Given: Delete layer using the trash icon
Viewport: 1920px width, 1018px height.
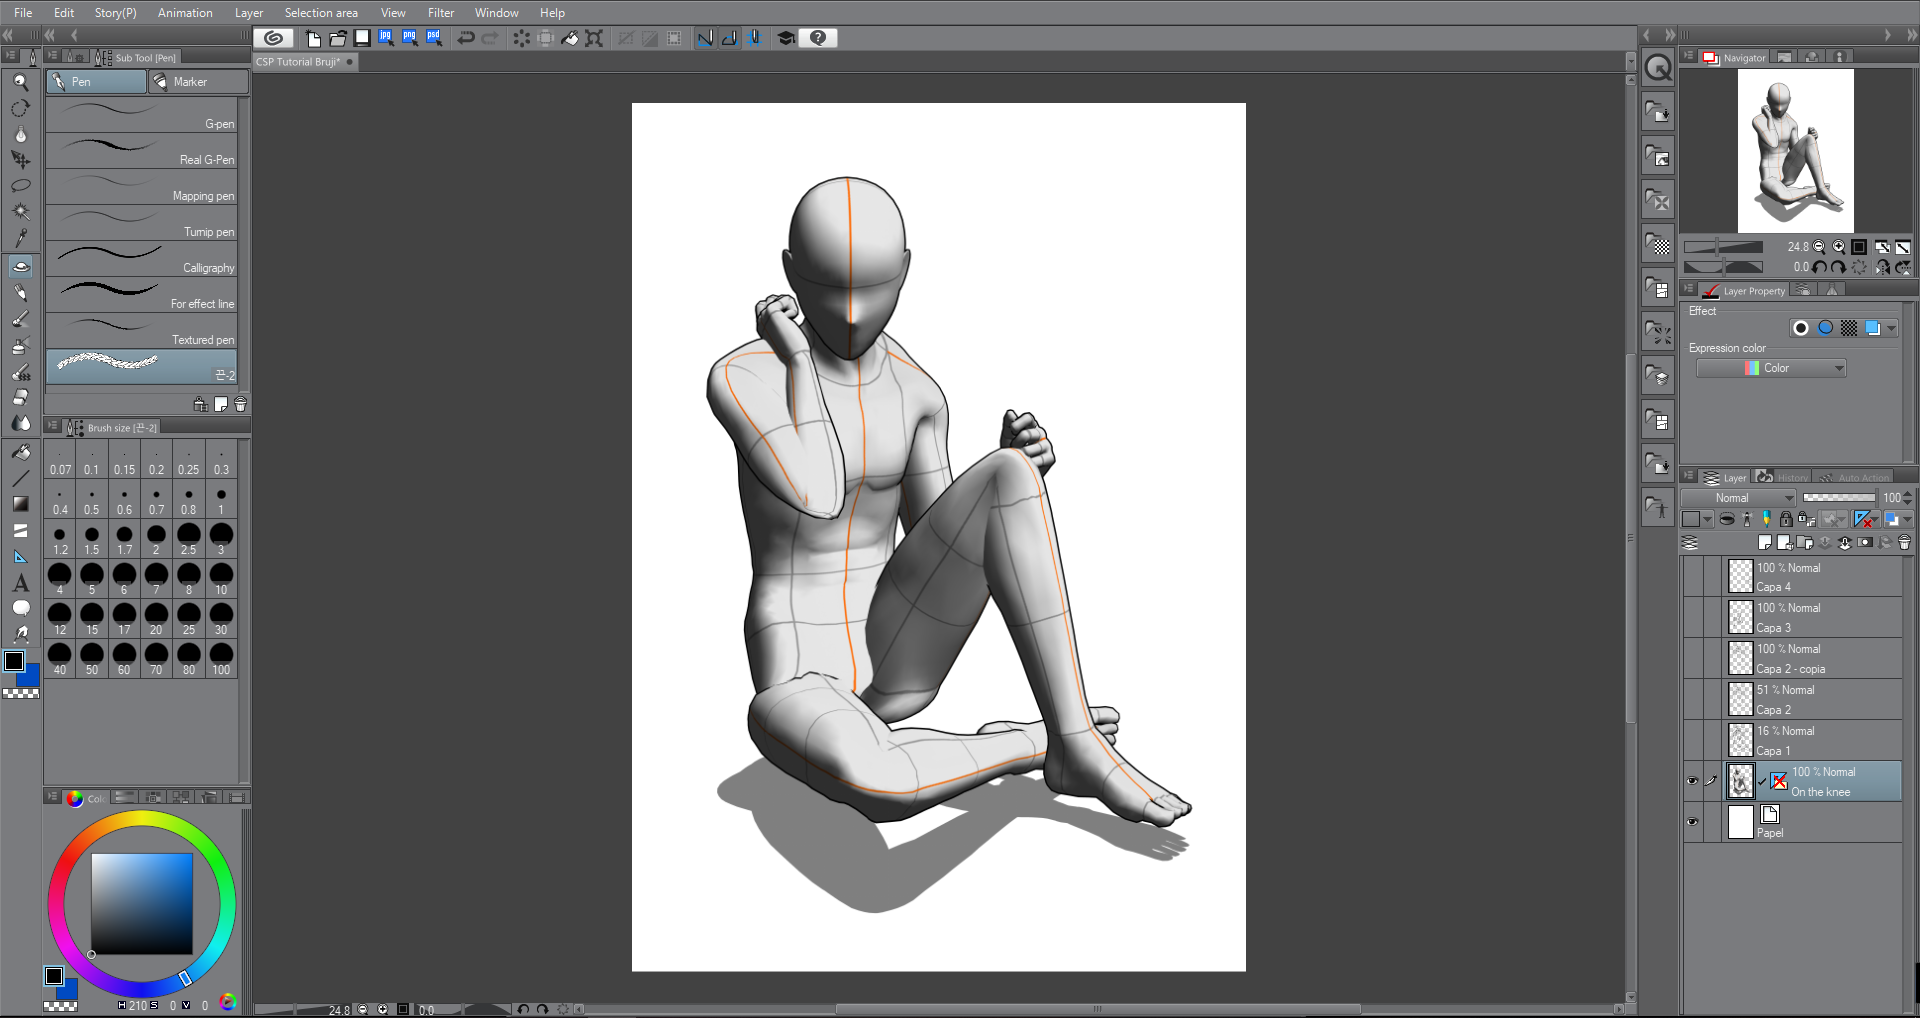Looking at the screenshot, I should point(1904,543).
